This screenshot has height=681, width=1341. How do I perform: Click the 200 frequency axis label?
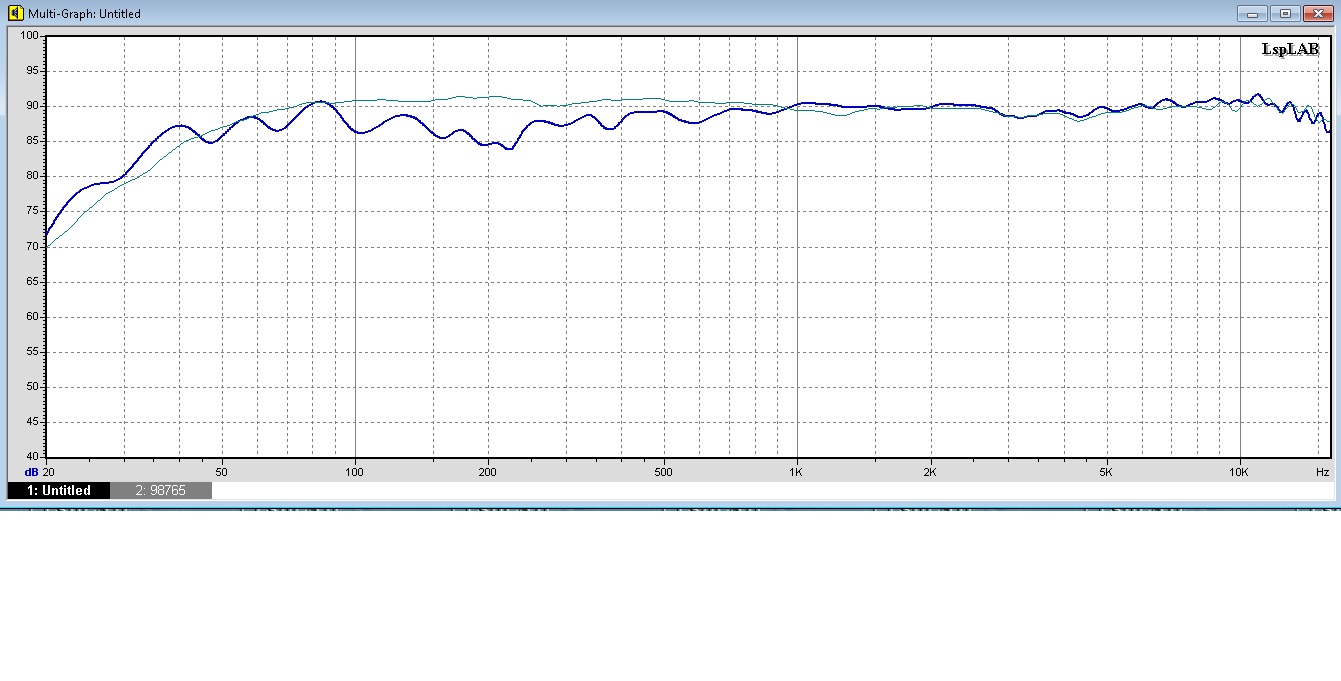coord(488,471)
